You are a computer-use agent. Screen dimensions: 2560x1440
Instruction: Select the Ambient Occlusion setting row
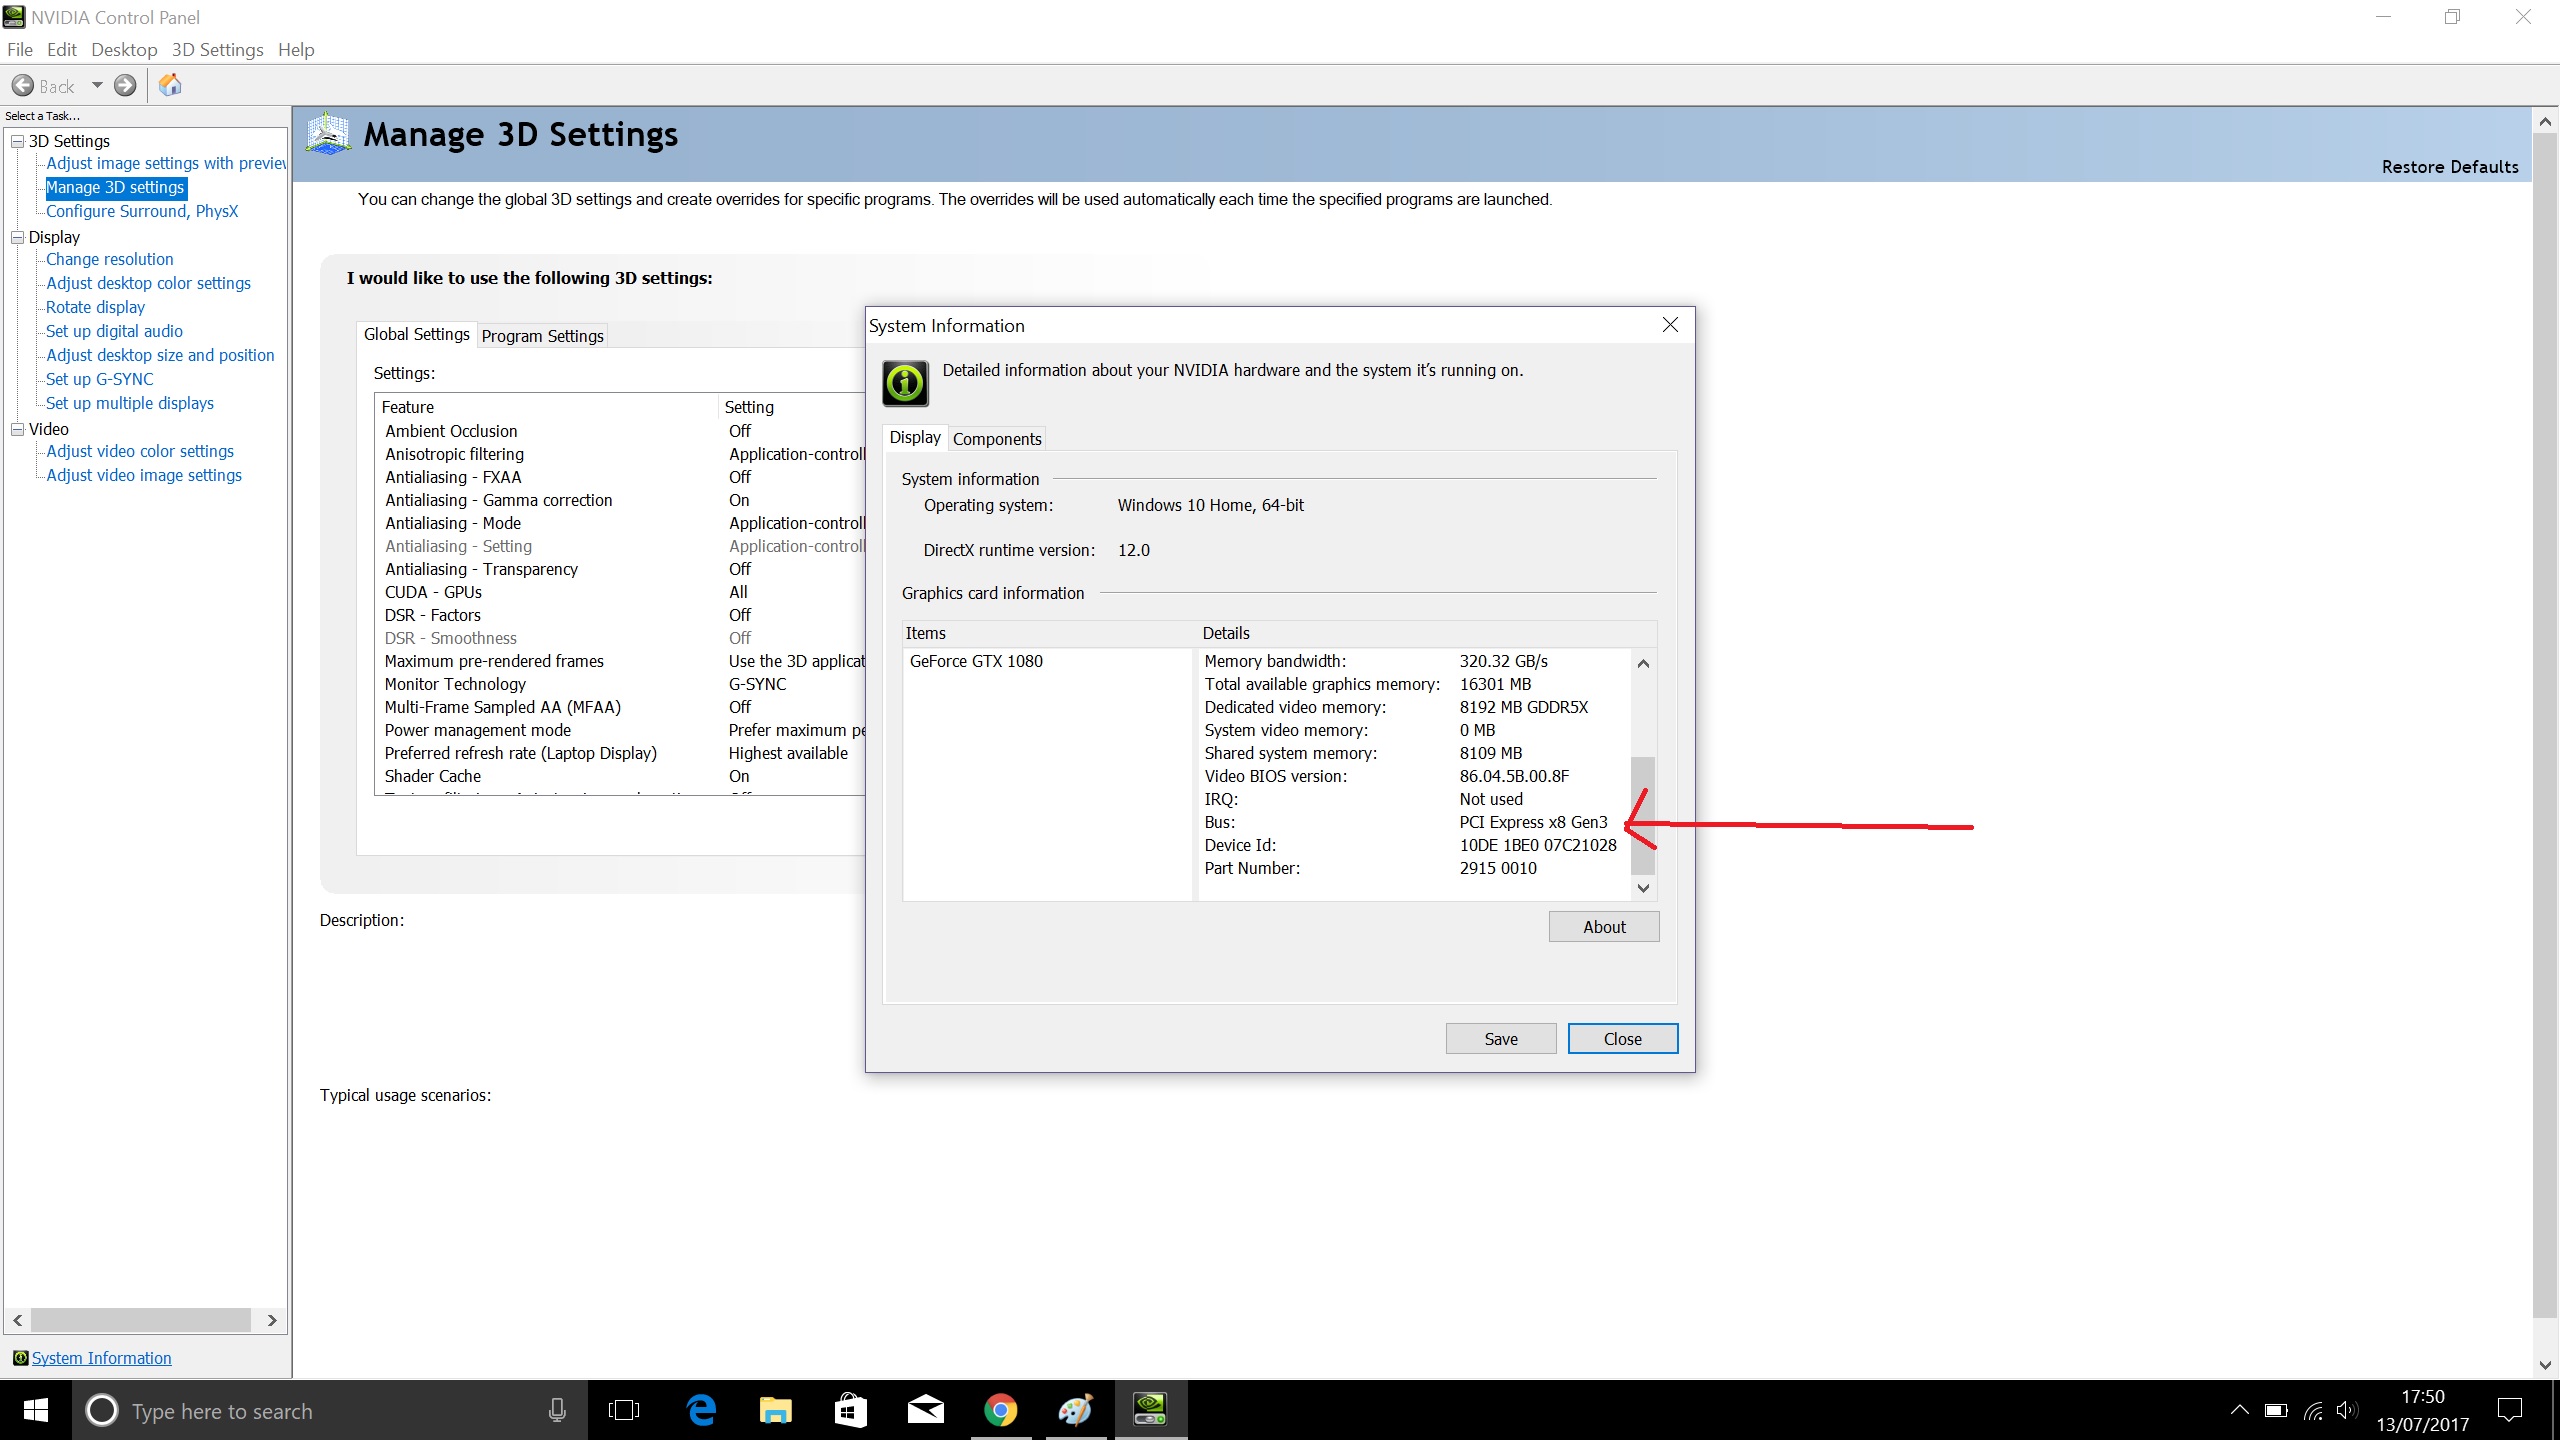tap(620, 431)
